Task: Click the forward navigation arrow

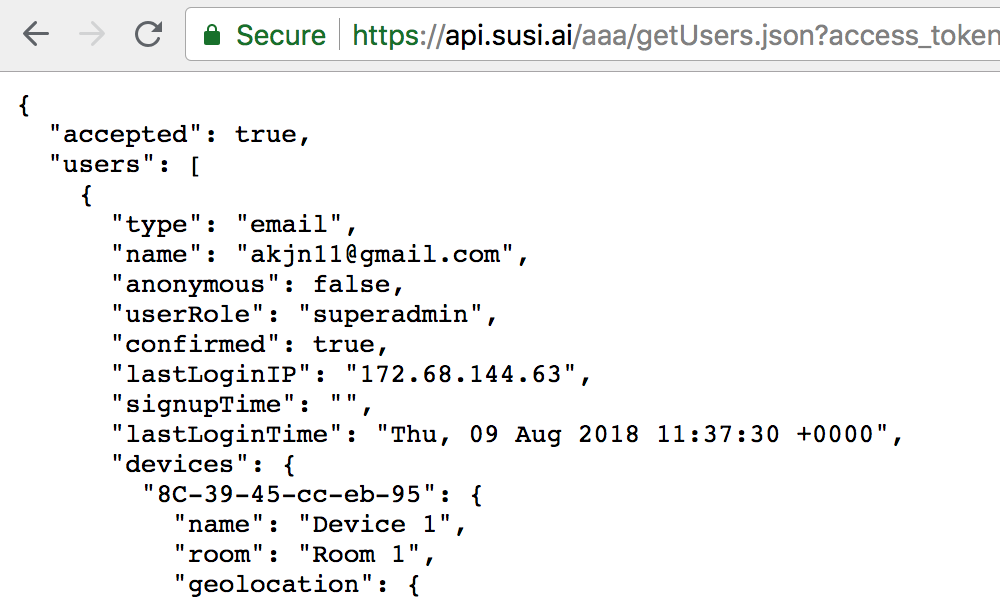Action: (x=92, y=34)
